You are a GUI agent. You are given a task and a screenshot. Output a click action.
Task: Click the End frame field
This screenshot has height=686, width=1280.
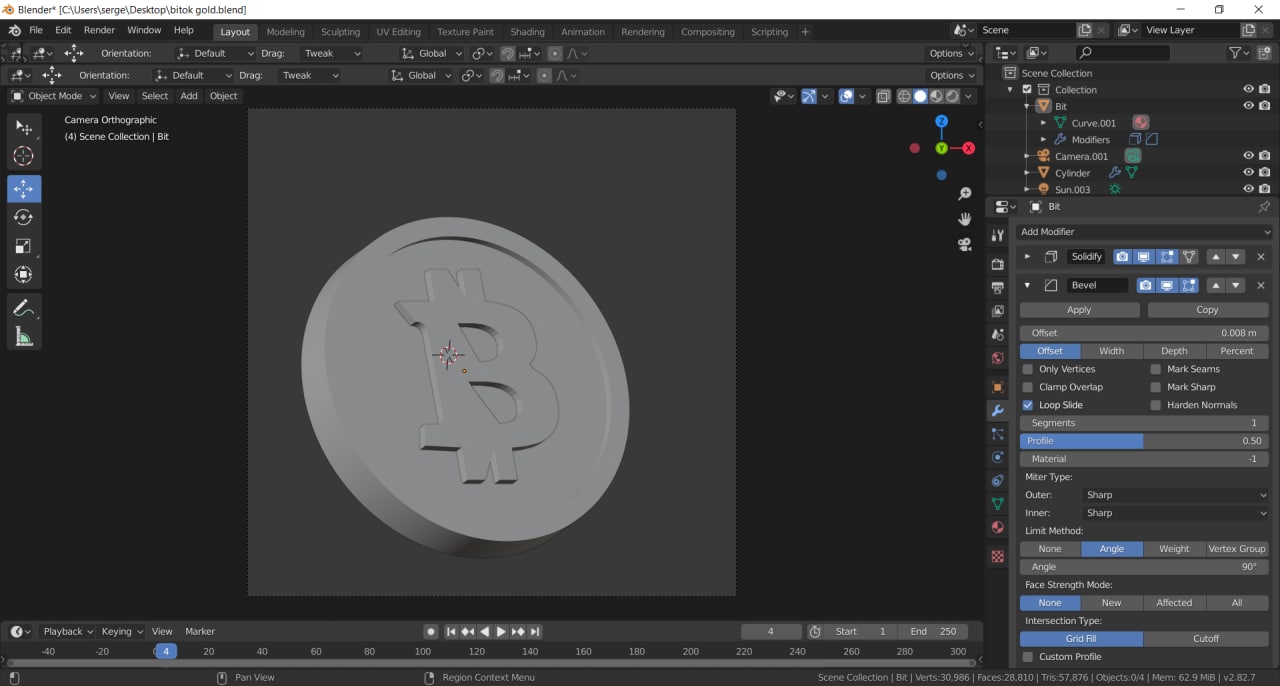[933, 631]
